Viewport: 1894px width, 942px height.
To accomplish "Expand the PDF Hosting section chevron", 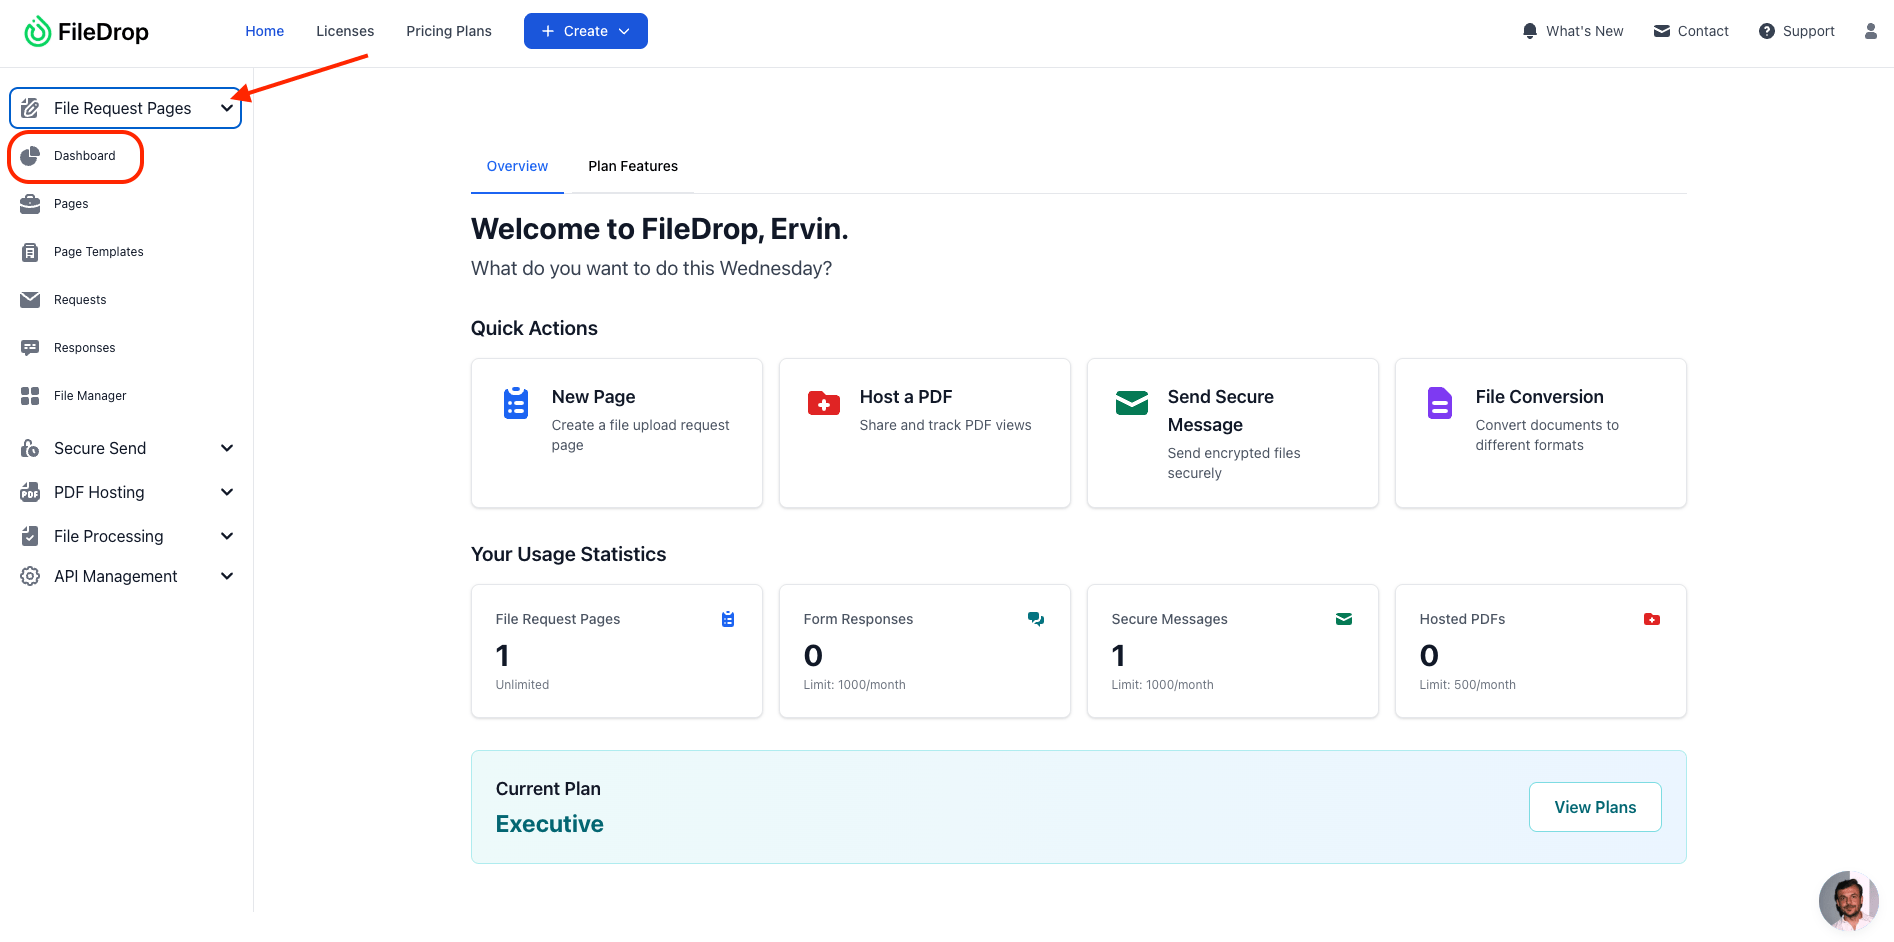I will (x=227, y=492).
